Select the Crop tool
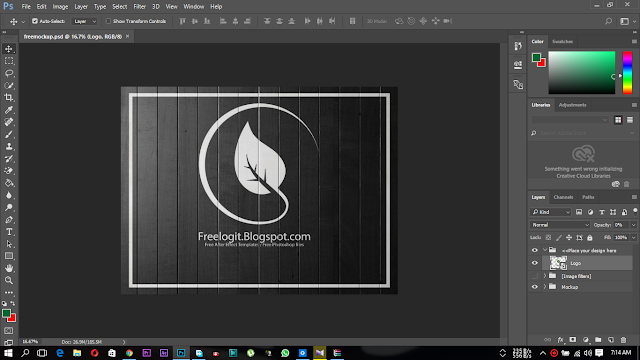 [9, 98]
